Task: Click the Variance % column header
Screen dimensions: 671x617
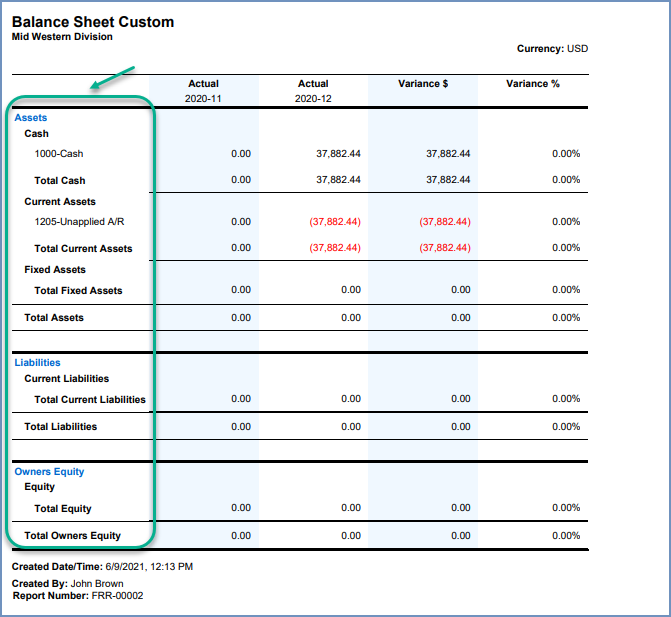Action: point(533,84)
